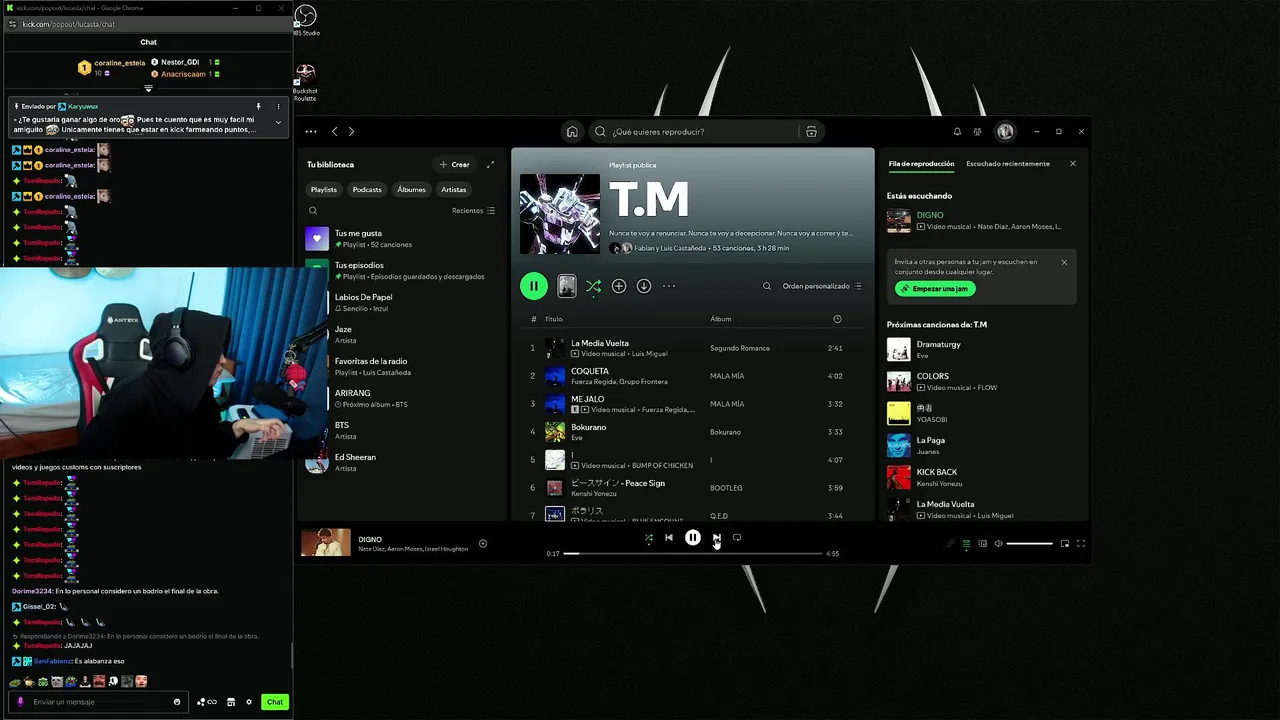
Task: Click the Crear button in library
Action: (x=454, y=164)
